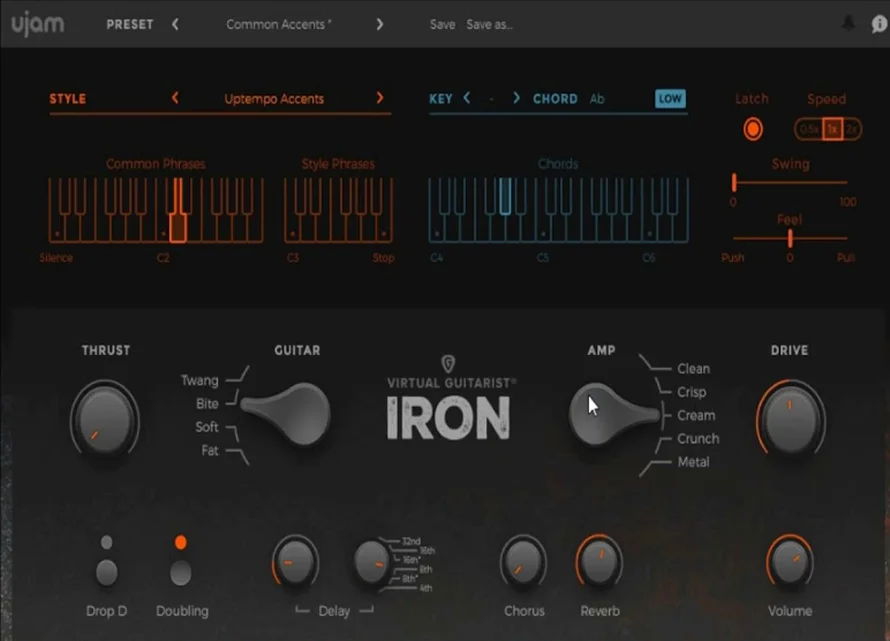
Task: Disable the Doubling switch
Action: (x=181, y=571)
